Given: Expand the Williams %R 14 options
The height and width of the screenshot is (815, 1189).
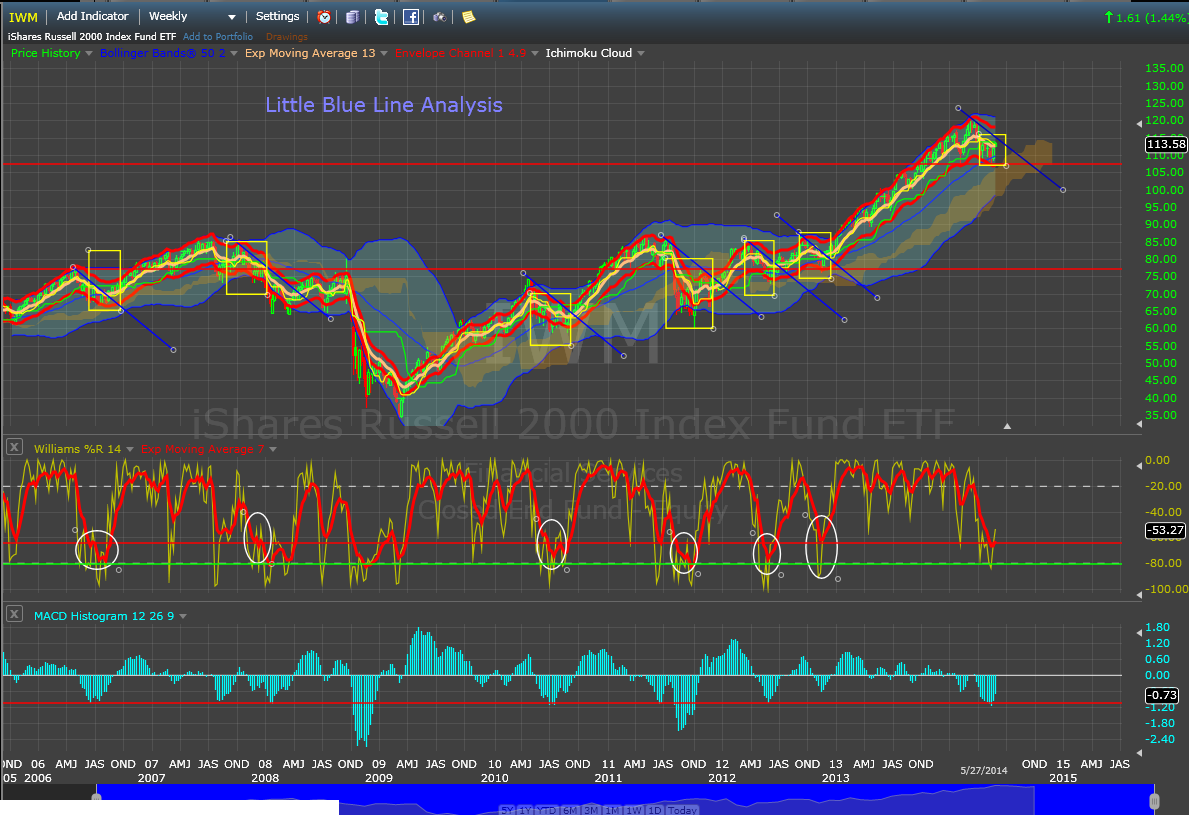Looking at the screenshot, I should coord(130,450).
